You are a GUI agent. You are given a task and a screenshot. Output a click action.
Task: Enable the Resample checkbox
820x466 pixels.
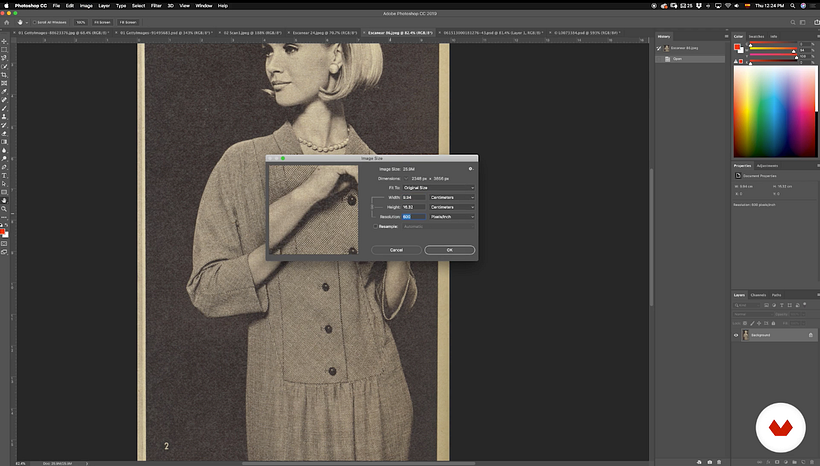coord(375,226)
